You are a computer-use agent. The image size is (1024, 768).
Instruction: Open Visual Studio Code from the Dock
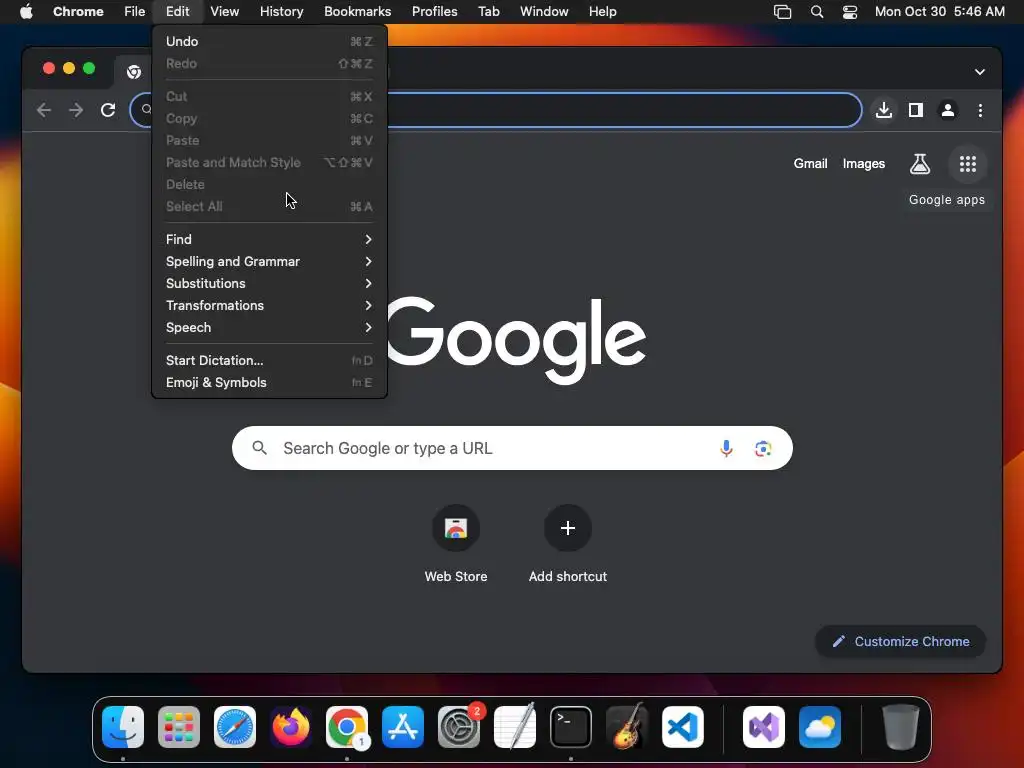(x=682, y=727)
